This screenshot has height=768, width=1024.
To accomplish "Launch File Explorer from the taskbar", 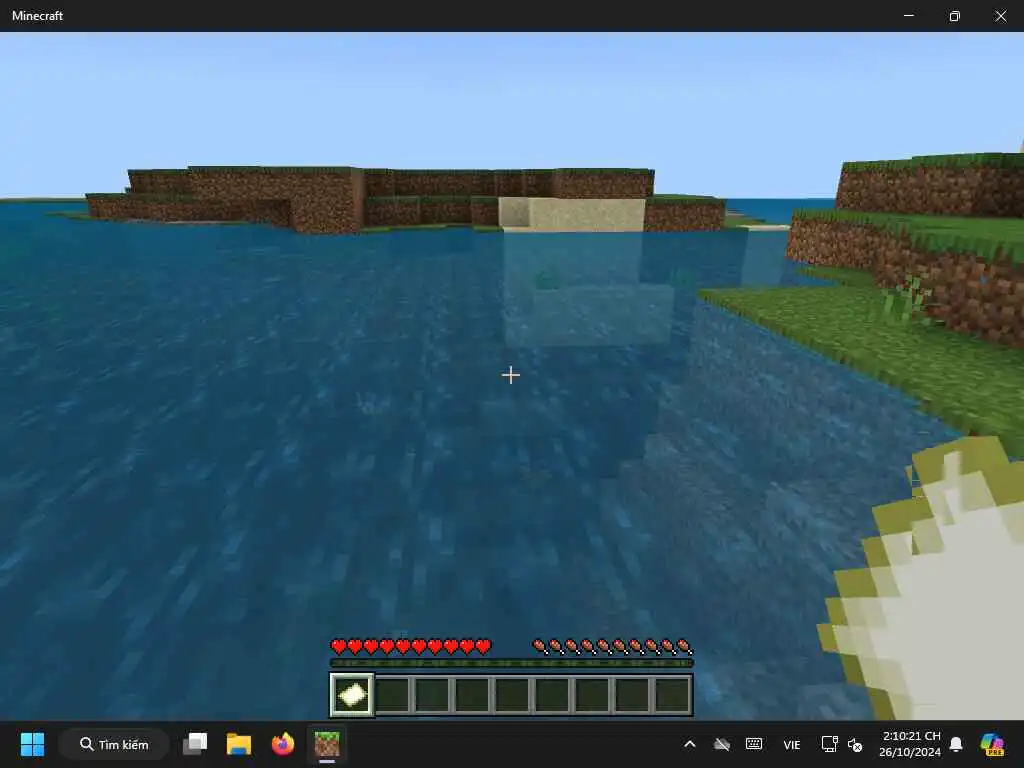I will [x=239, y=744].
